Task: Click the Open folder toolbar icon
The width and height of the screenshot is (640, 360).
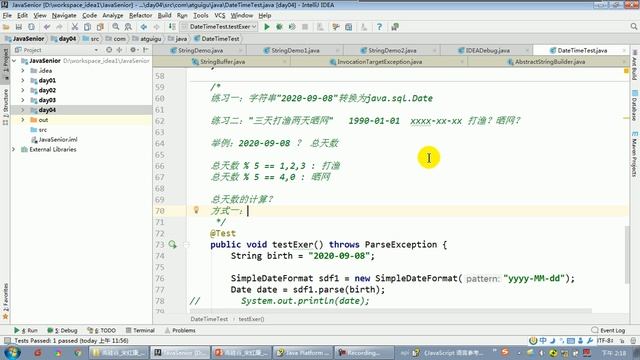Action: click(6, 27)
